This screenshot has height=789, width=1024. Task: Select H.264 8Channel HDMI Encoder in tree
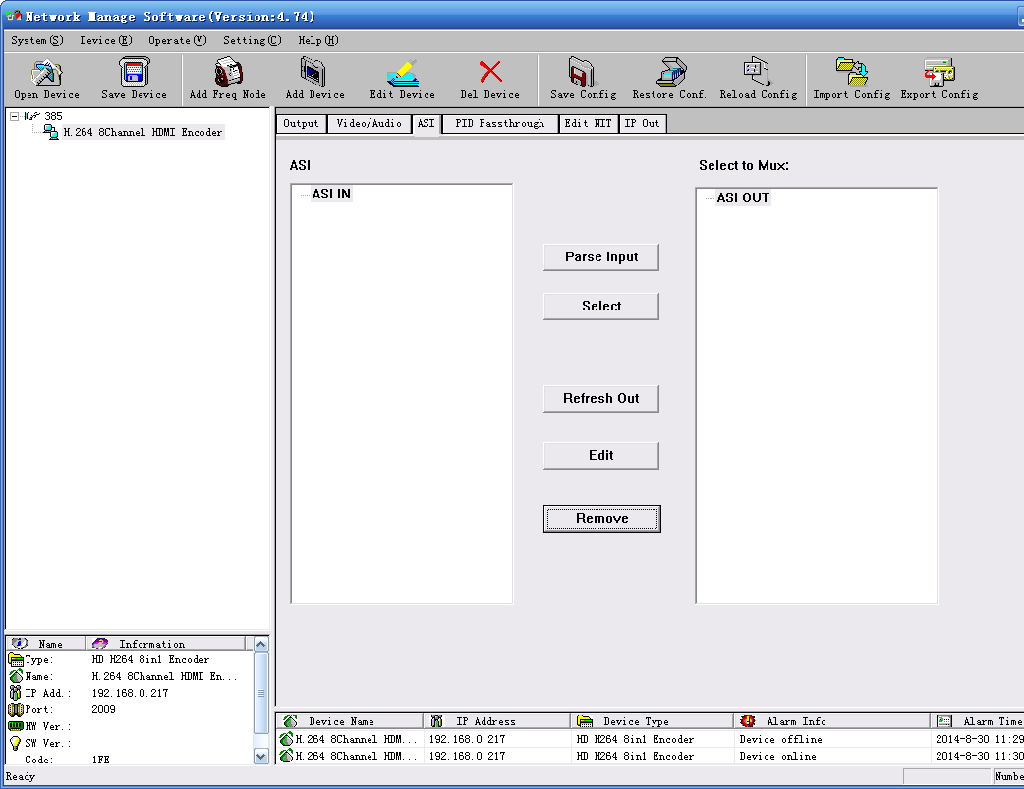tap(143, 132)
